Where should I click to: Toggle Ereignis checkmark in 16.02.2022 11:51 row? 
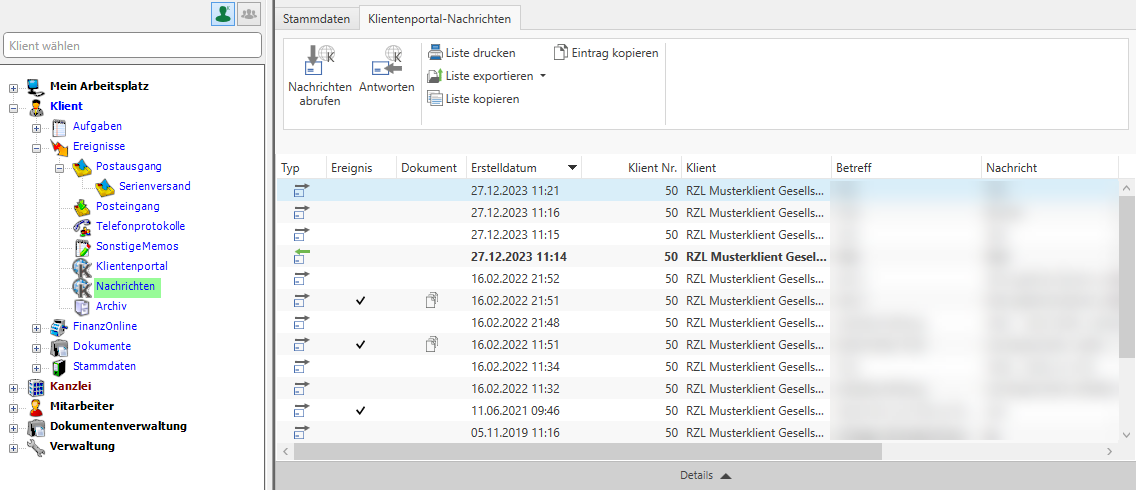pos(361,344)
